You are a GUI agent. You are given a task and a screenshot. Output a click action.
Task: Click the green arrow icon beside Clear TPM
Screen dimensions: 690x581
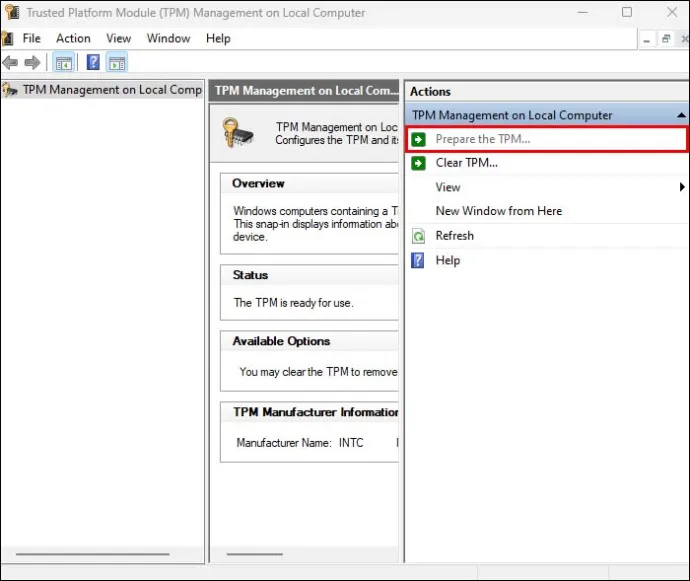[x=418, y=163]
